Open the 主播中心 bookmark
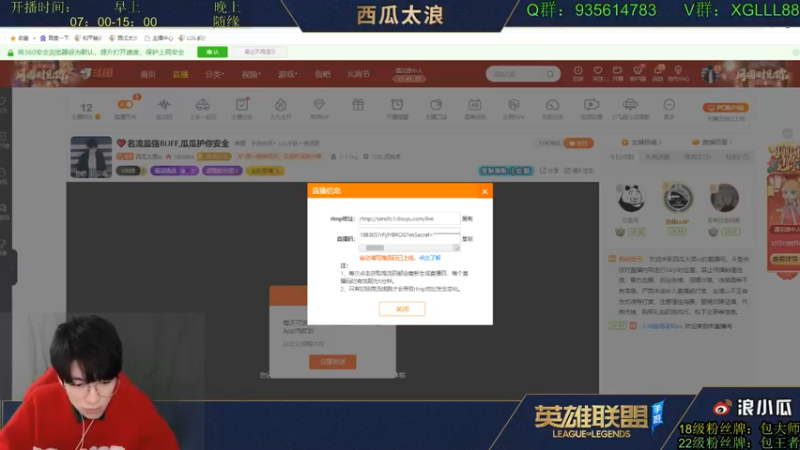Viewport: 800px width, 450px height. (159, 38)
